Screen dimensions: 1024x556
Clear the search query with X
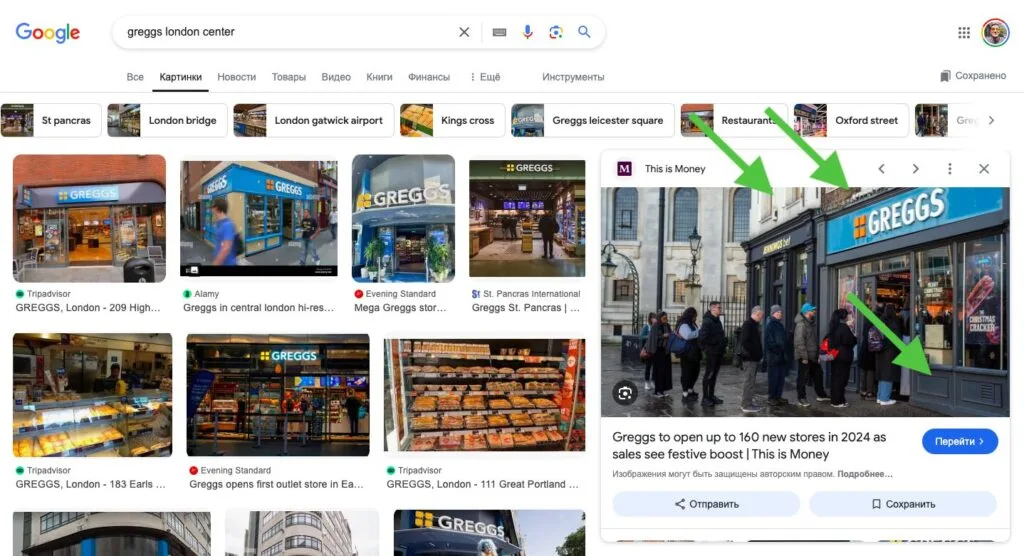tap(464, 32)
